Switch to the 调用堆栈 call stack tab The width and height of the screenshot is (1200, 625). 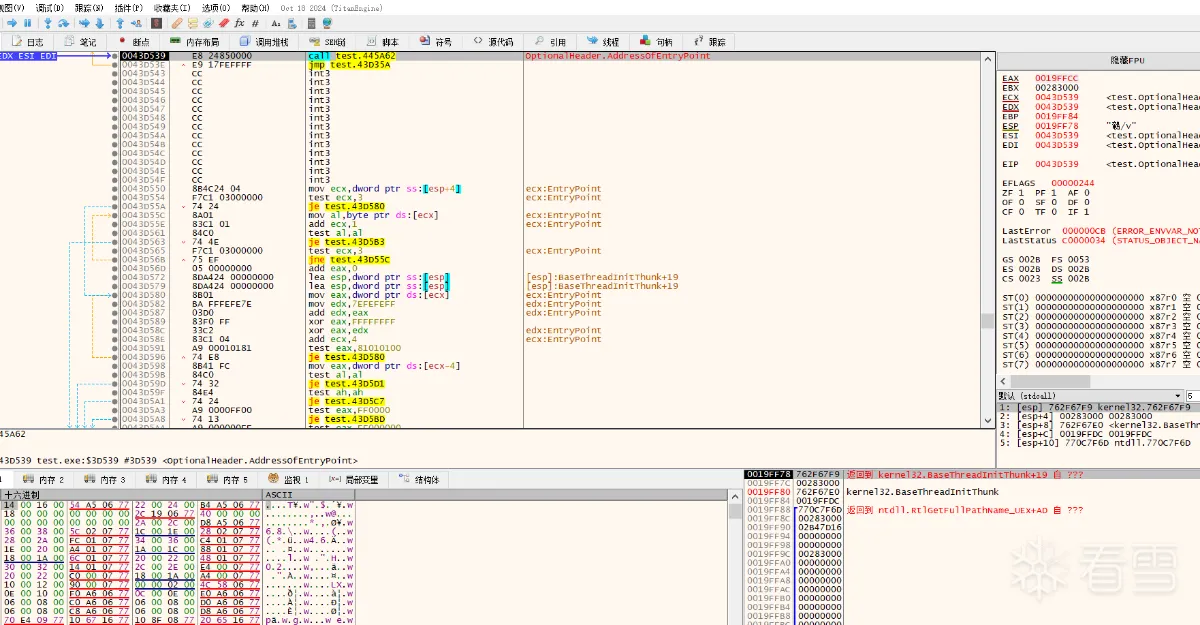(x=264, y=42)
